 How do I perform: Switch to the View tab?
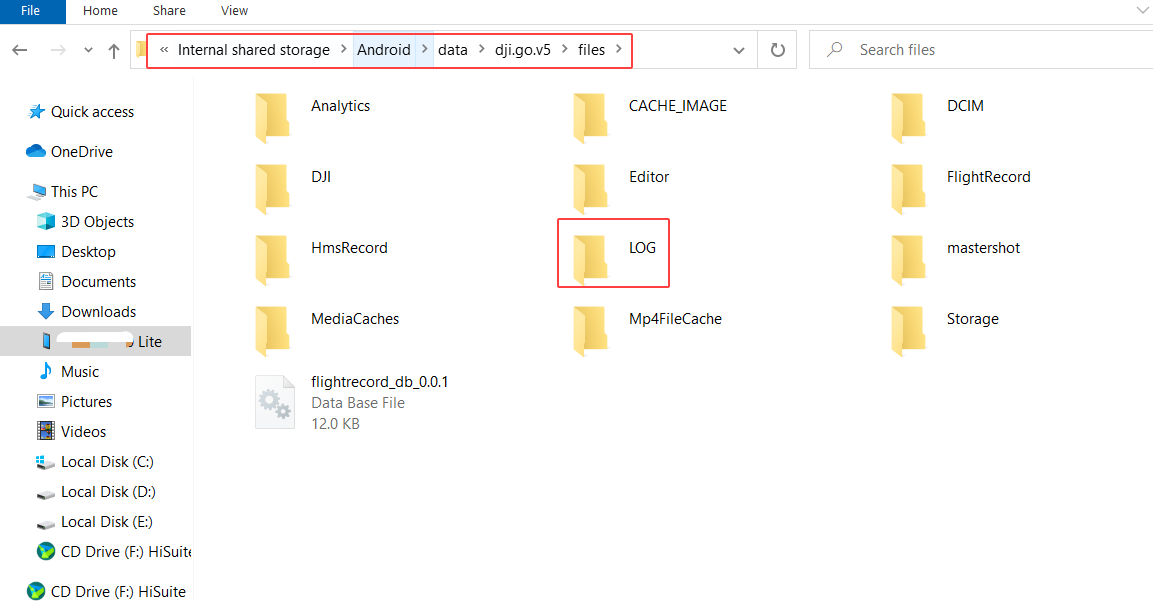point(234,11)
